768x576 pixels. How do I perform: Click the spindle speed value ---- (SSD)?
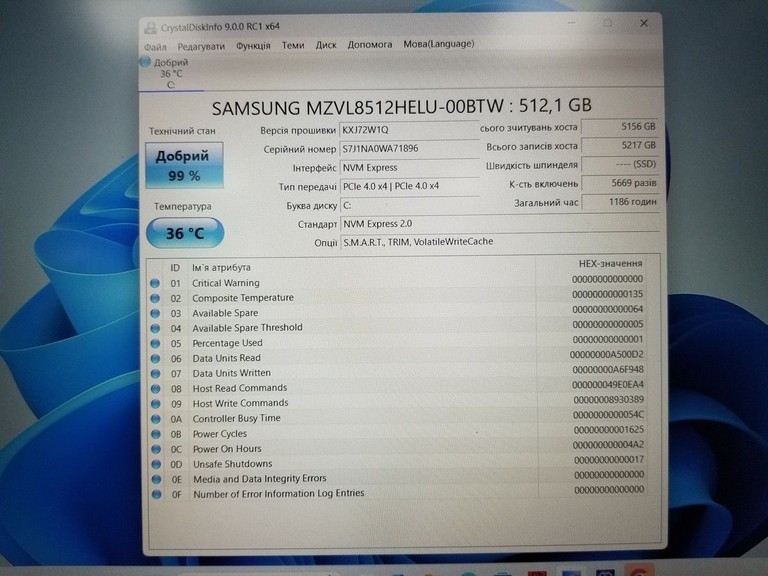click(620, 164)
